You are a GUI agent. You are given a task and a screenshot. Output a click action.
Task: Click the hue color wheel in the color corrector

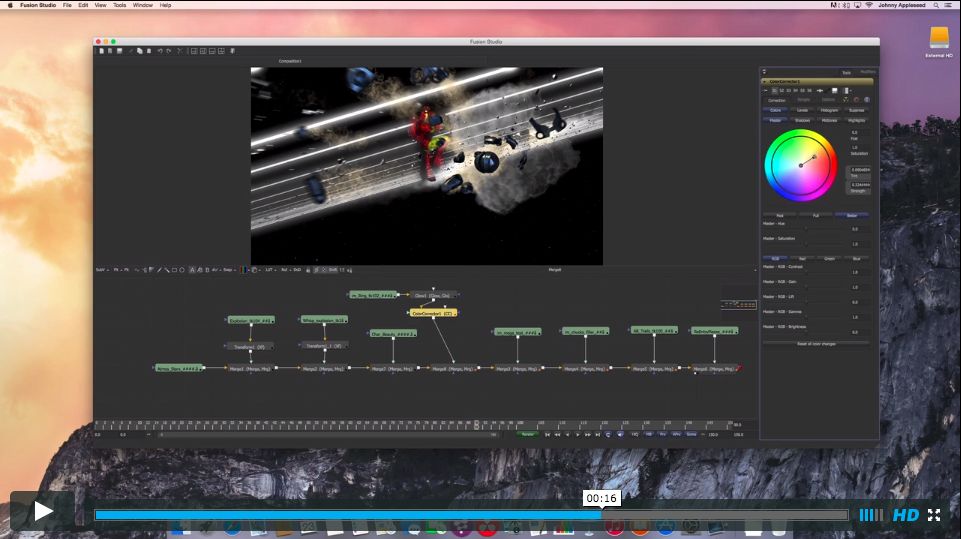click(800, 165)
